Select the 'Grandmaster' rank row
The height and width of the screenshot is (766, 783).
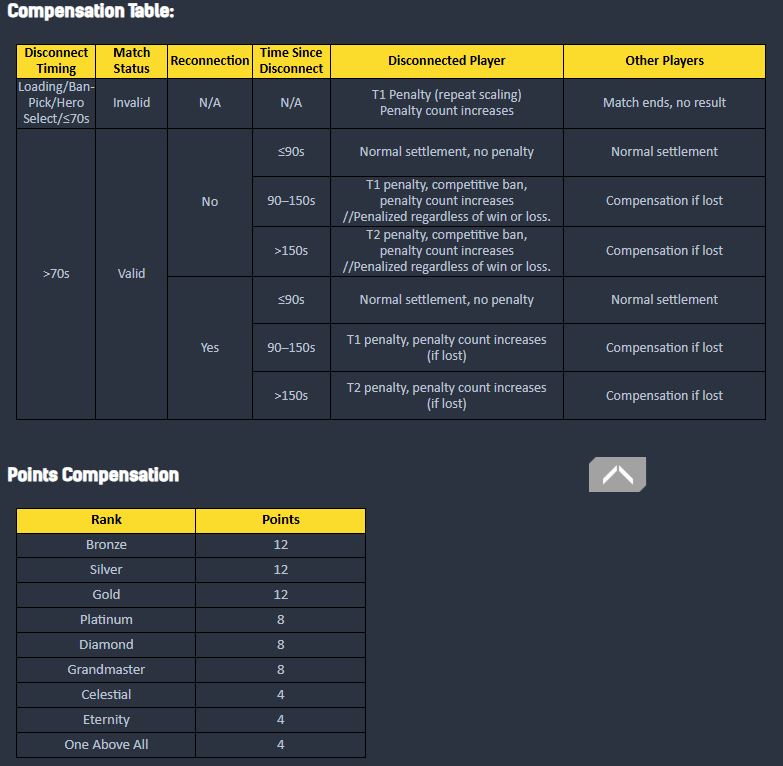tap(191, 670)
